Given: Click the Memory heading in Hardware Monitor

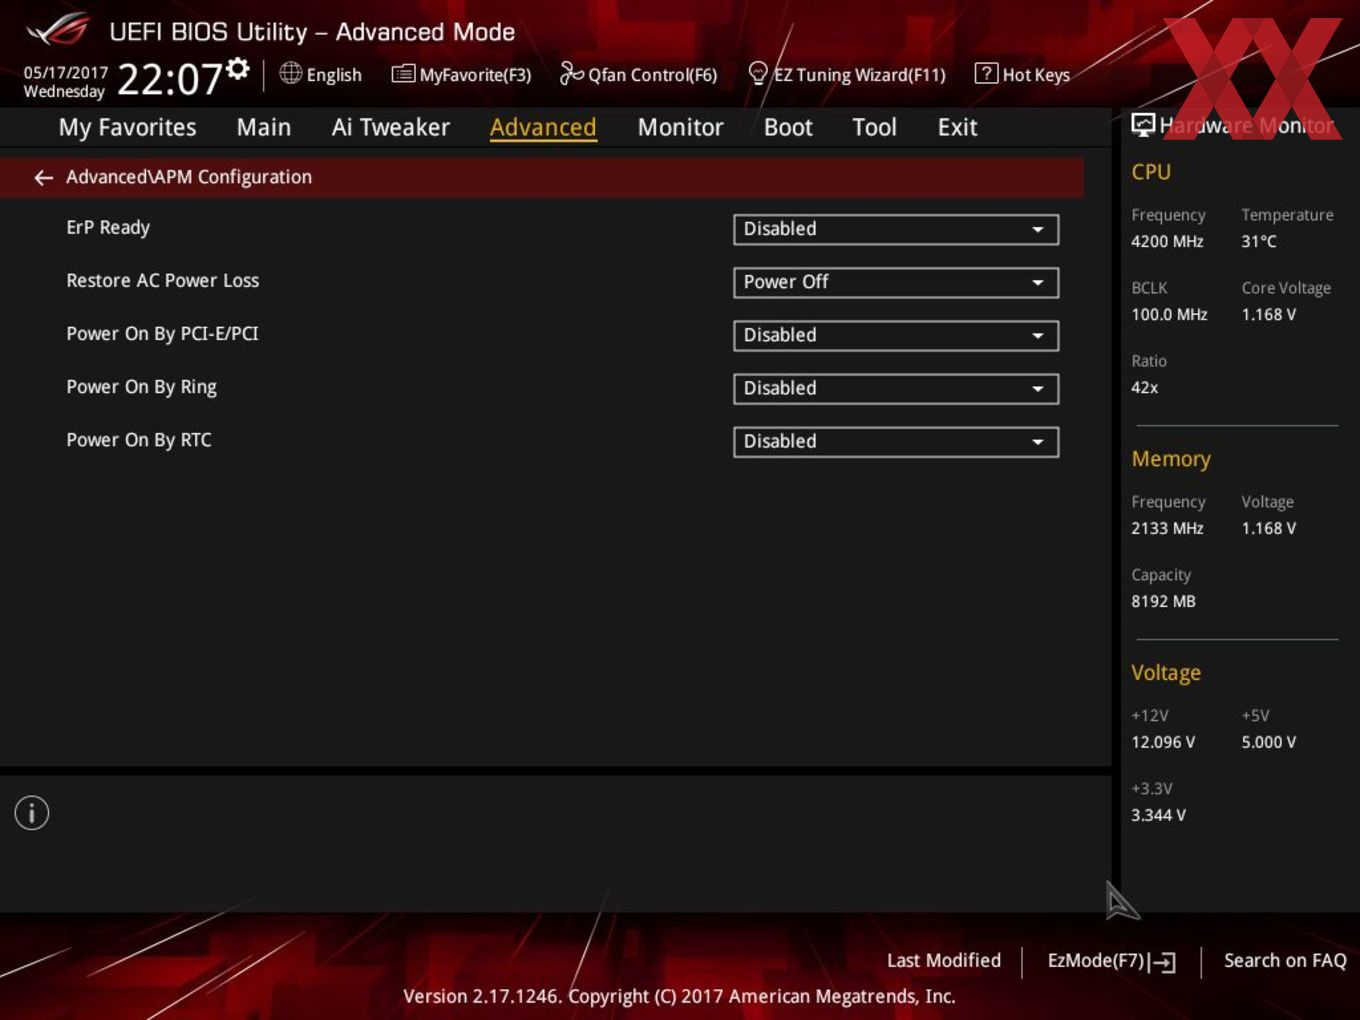Looking at the screenshot, I should 1171,459.
